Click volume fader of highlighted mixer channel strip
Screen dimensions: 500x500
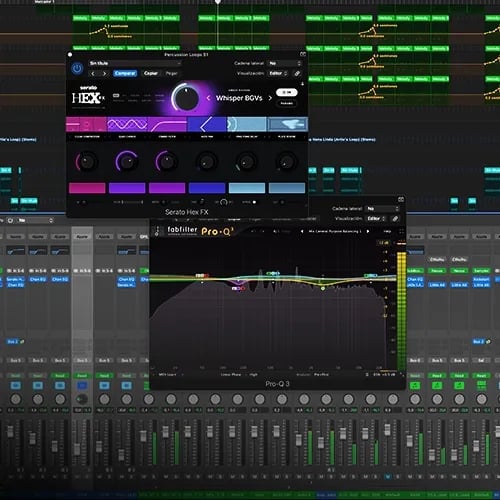[x=77, y=449]
